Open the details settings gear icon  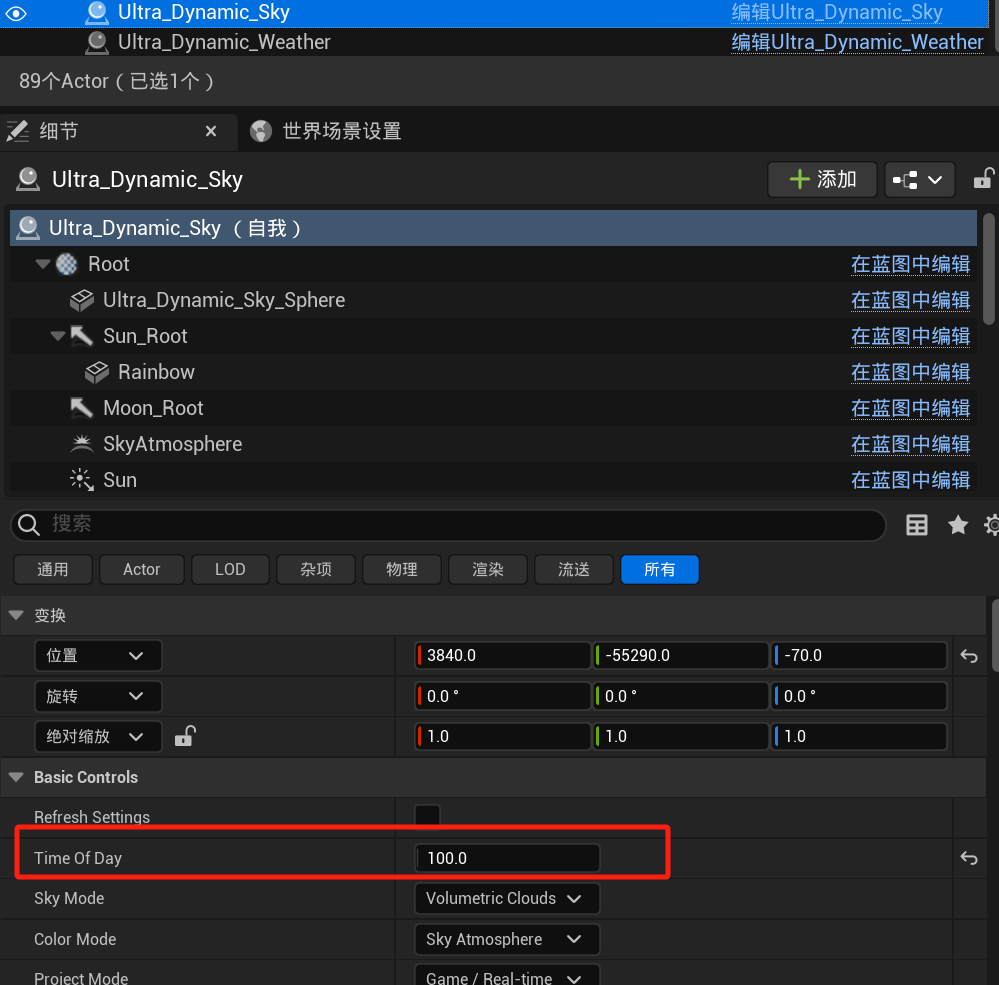(991, 525)
